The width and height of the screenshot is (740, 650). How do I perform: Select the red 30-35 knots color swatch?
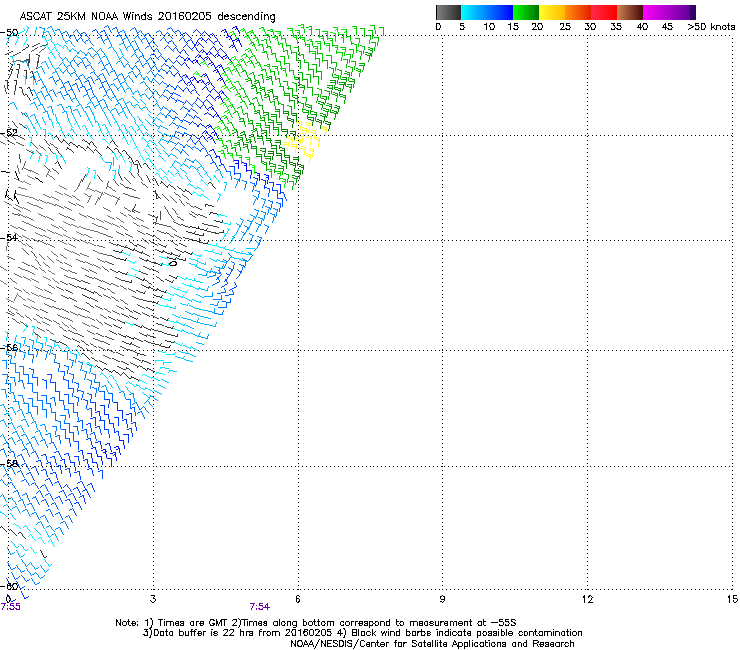[604, 12]
